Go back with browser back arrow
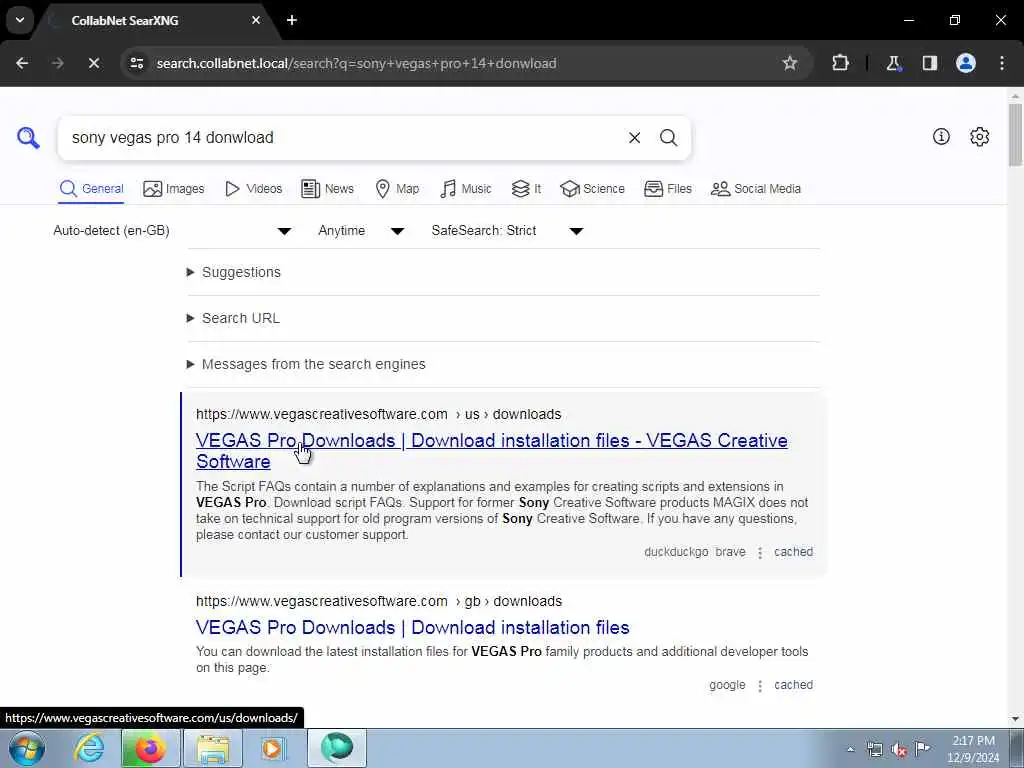 point(22,63)
